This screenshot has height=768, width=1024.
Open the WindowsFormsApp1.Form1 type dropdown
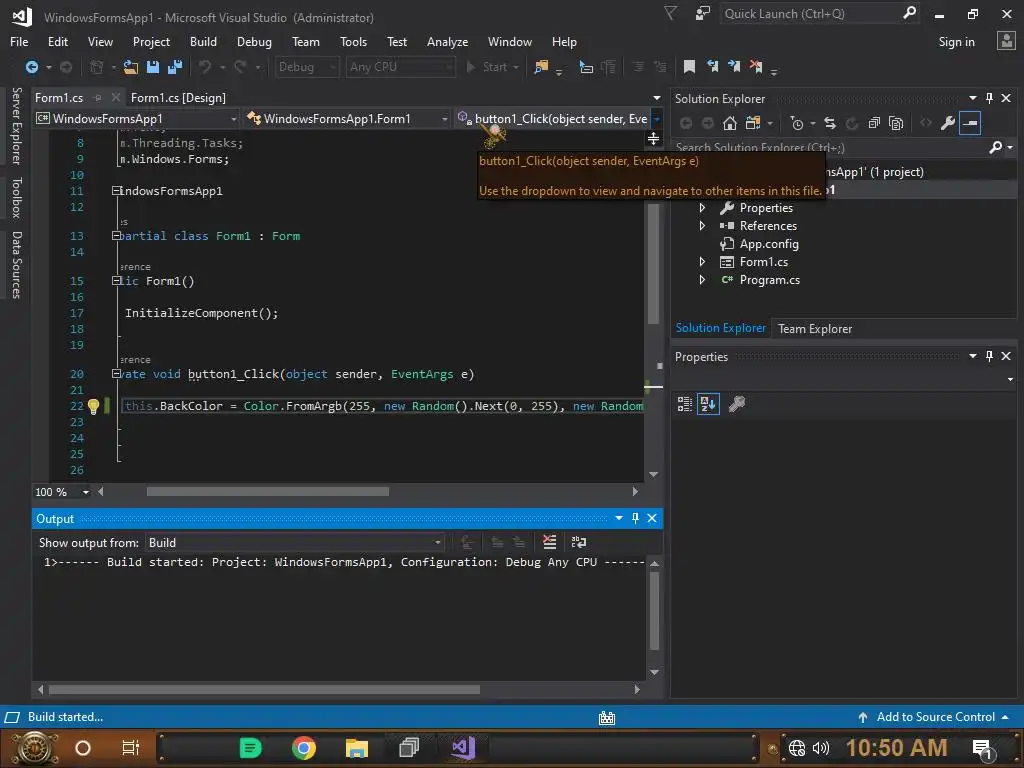(347, 118)
